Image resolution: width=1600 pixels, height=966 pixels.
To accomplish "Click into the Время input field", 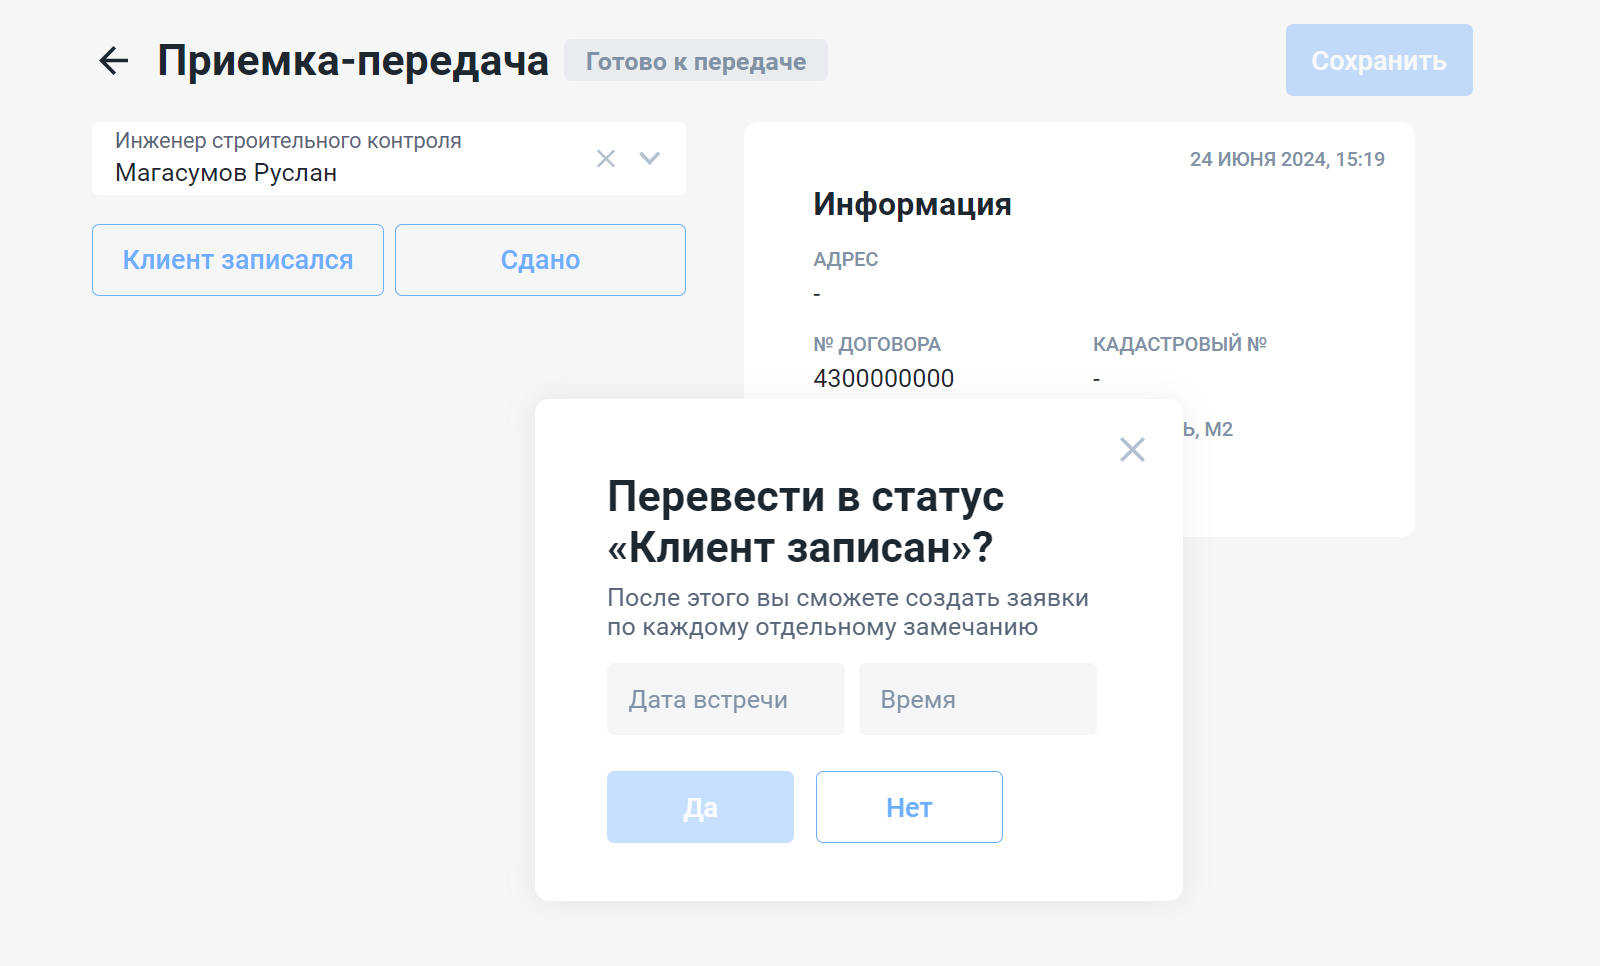I will (977, 699).
